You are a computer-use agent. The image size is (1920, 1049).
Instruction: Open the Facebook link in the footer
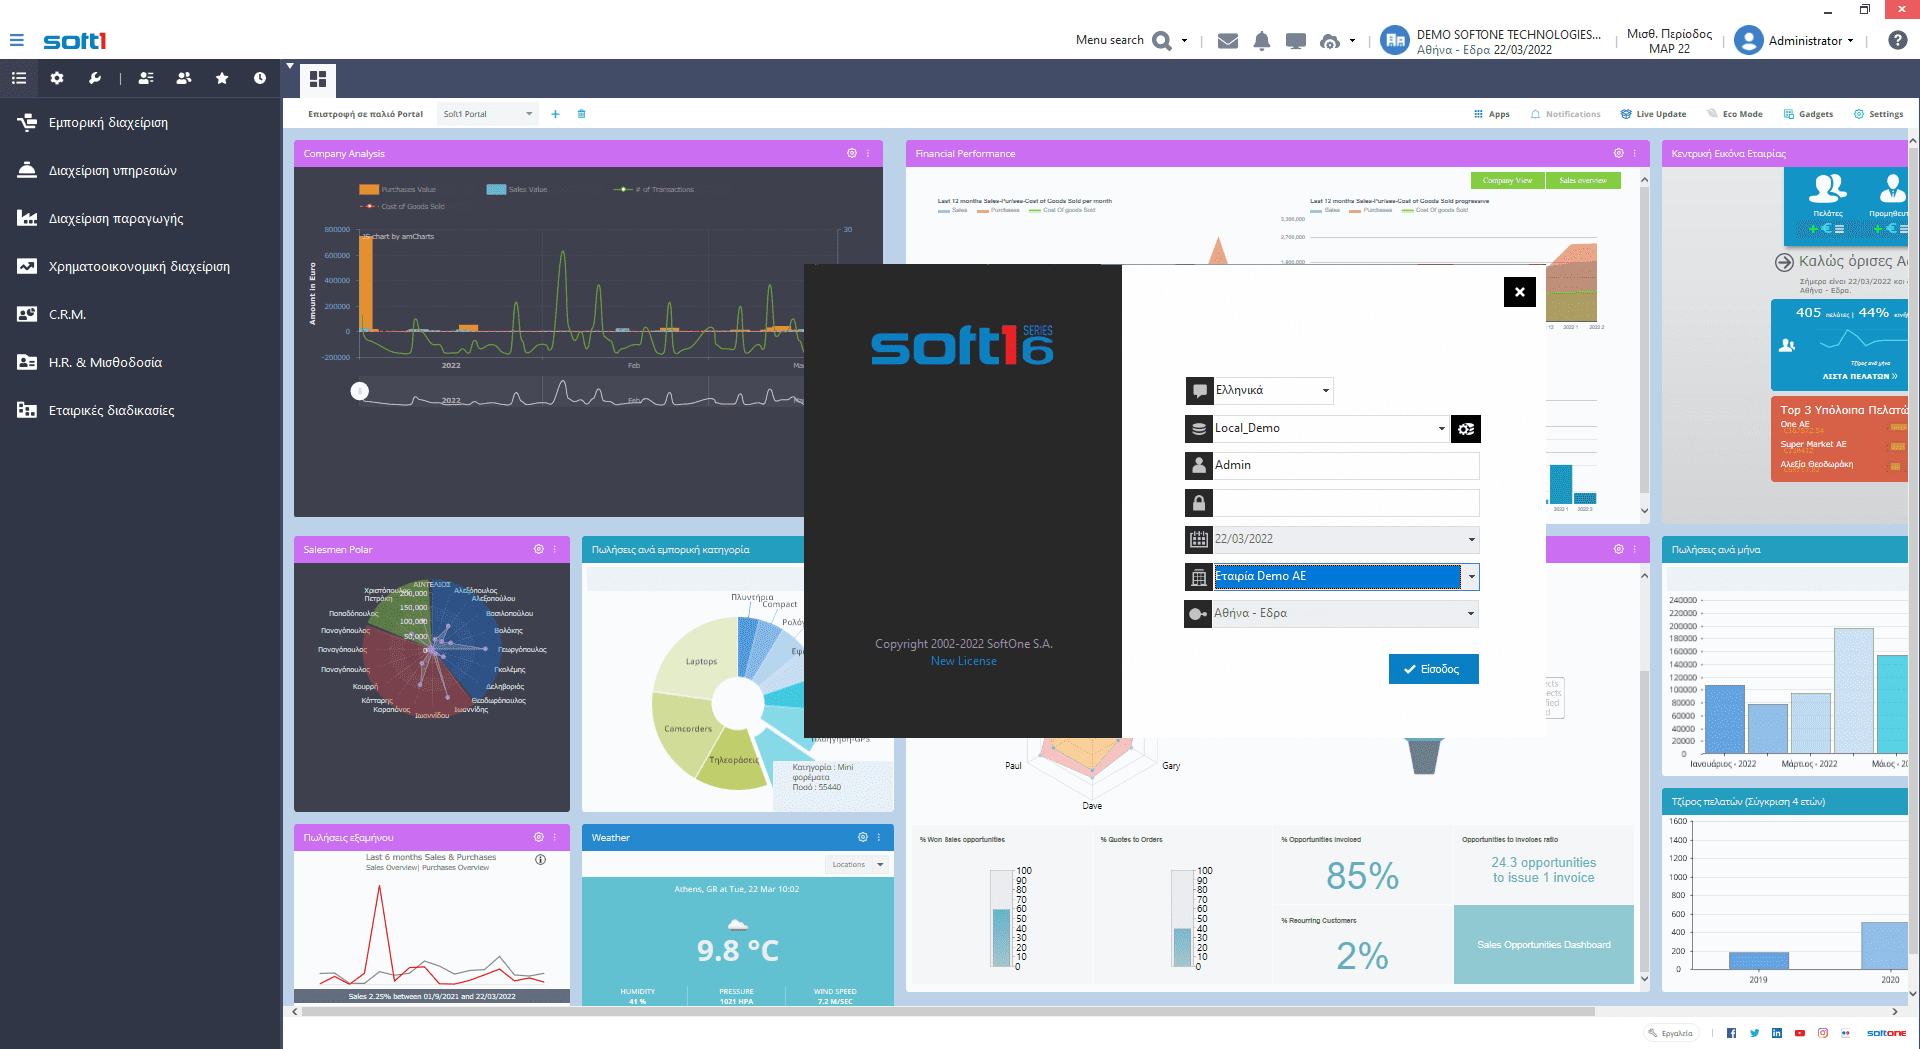click(x=1731, y=1033)
